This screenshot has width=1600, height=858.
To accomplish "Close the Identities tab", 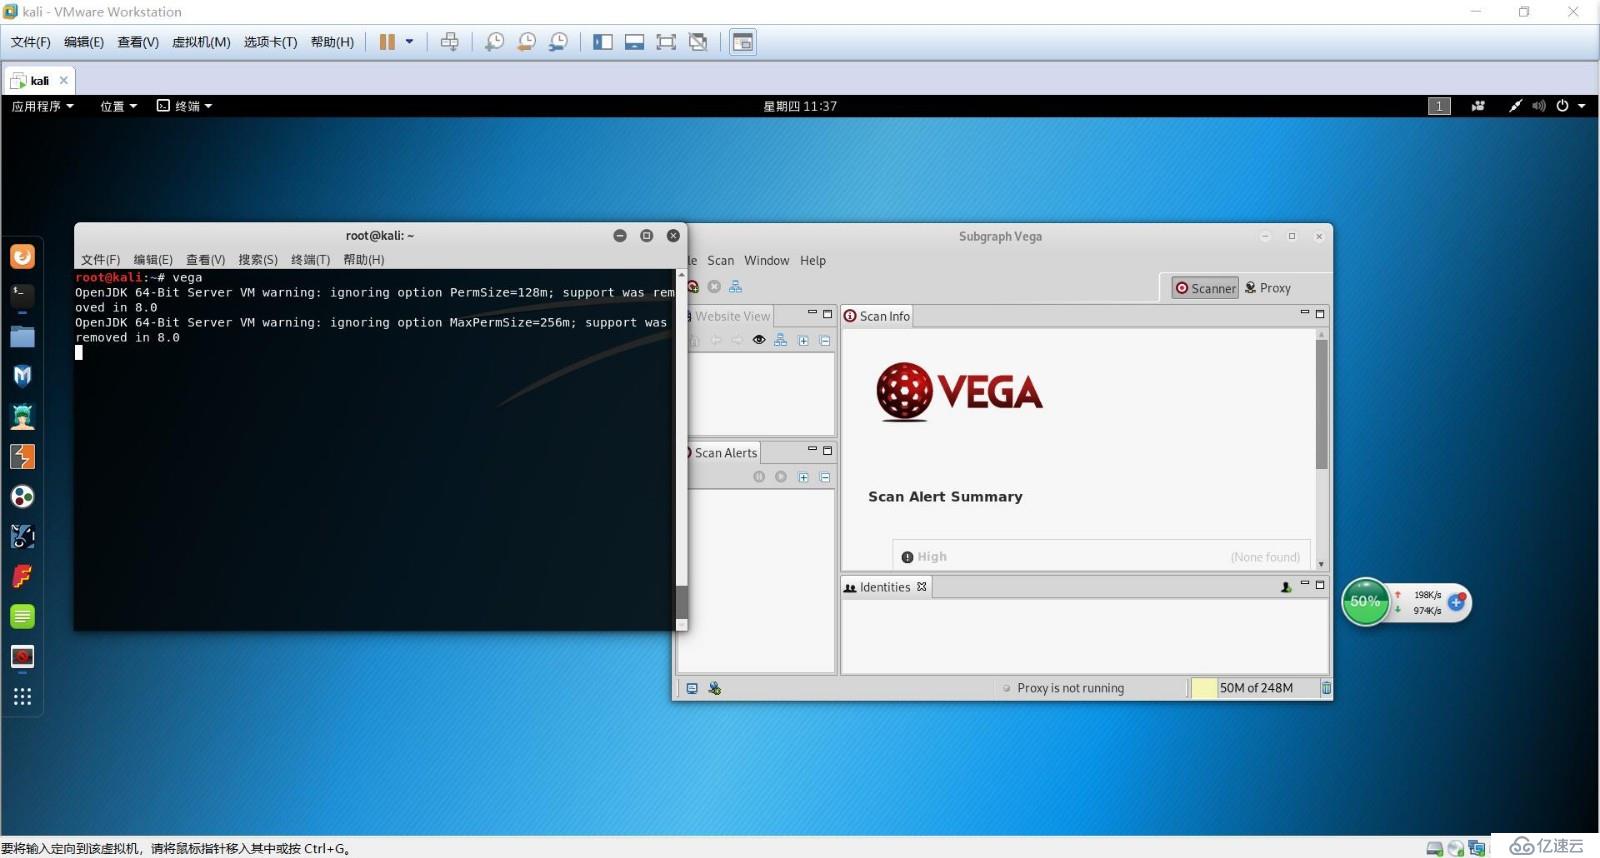I will tap(922, 587).
